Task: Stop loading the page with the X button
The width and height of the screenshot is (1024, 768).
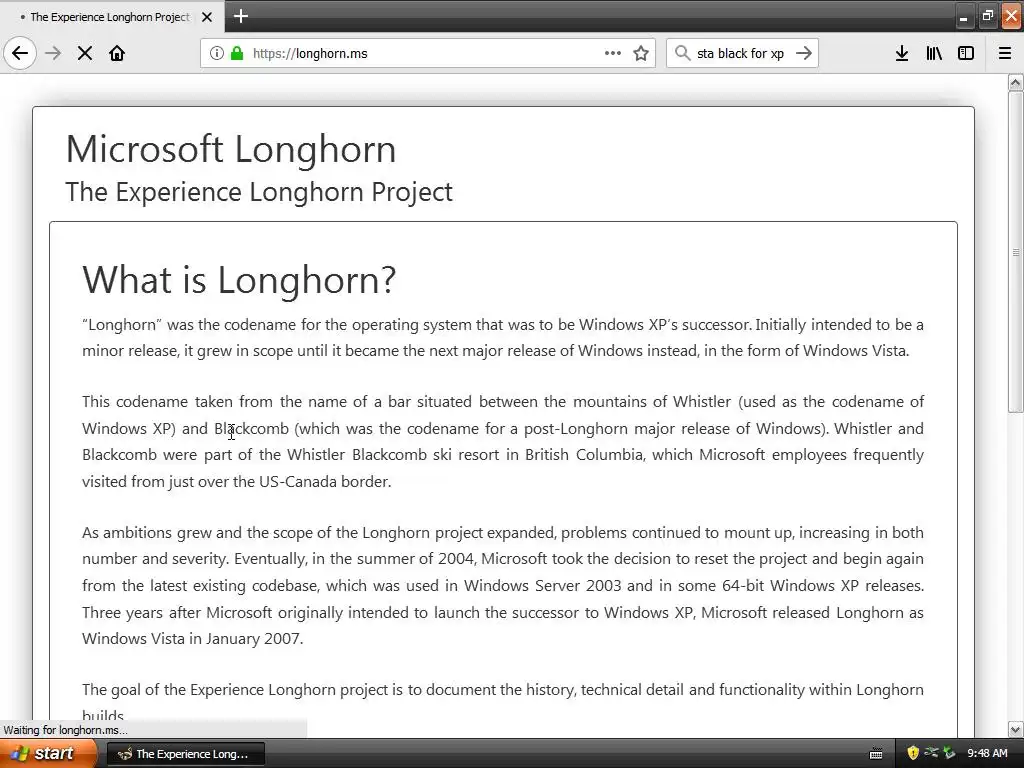Action: point(85,53)
